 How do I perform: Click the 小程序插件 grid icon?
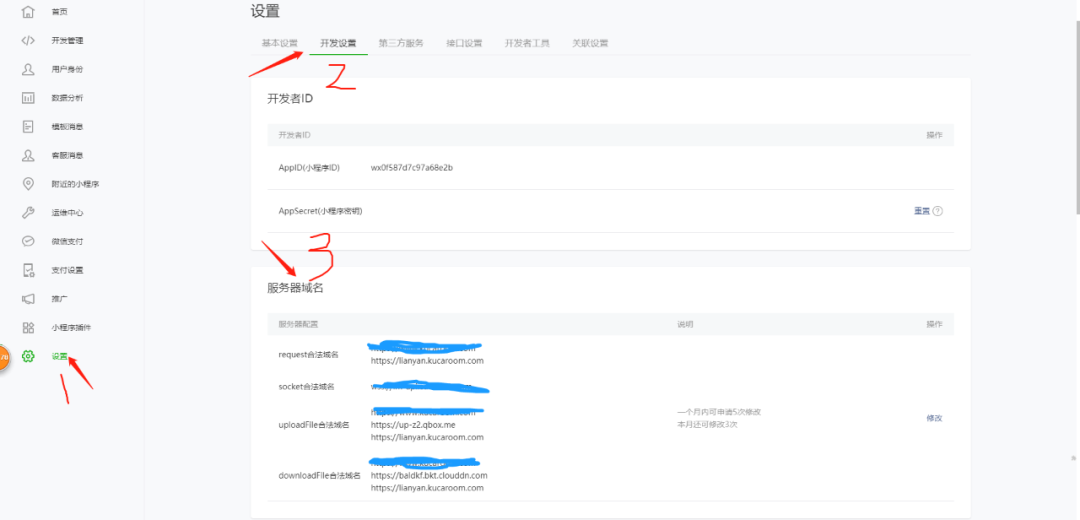(x=28, y=328)
